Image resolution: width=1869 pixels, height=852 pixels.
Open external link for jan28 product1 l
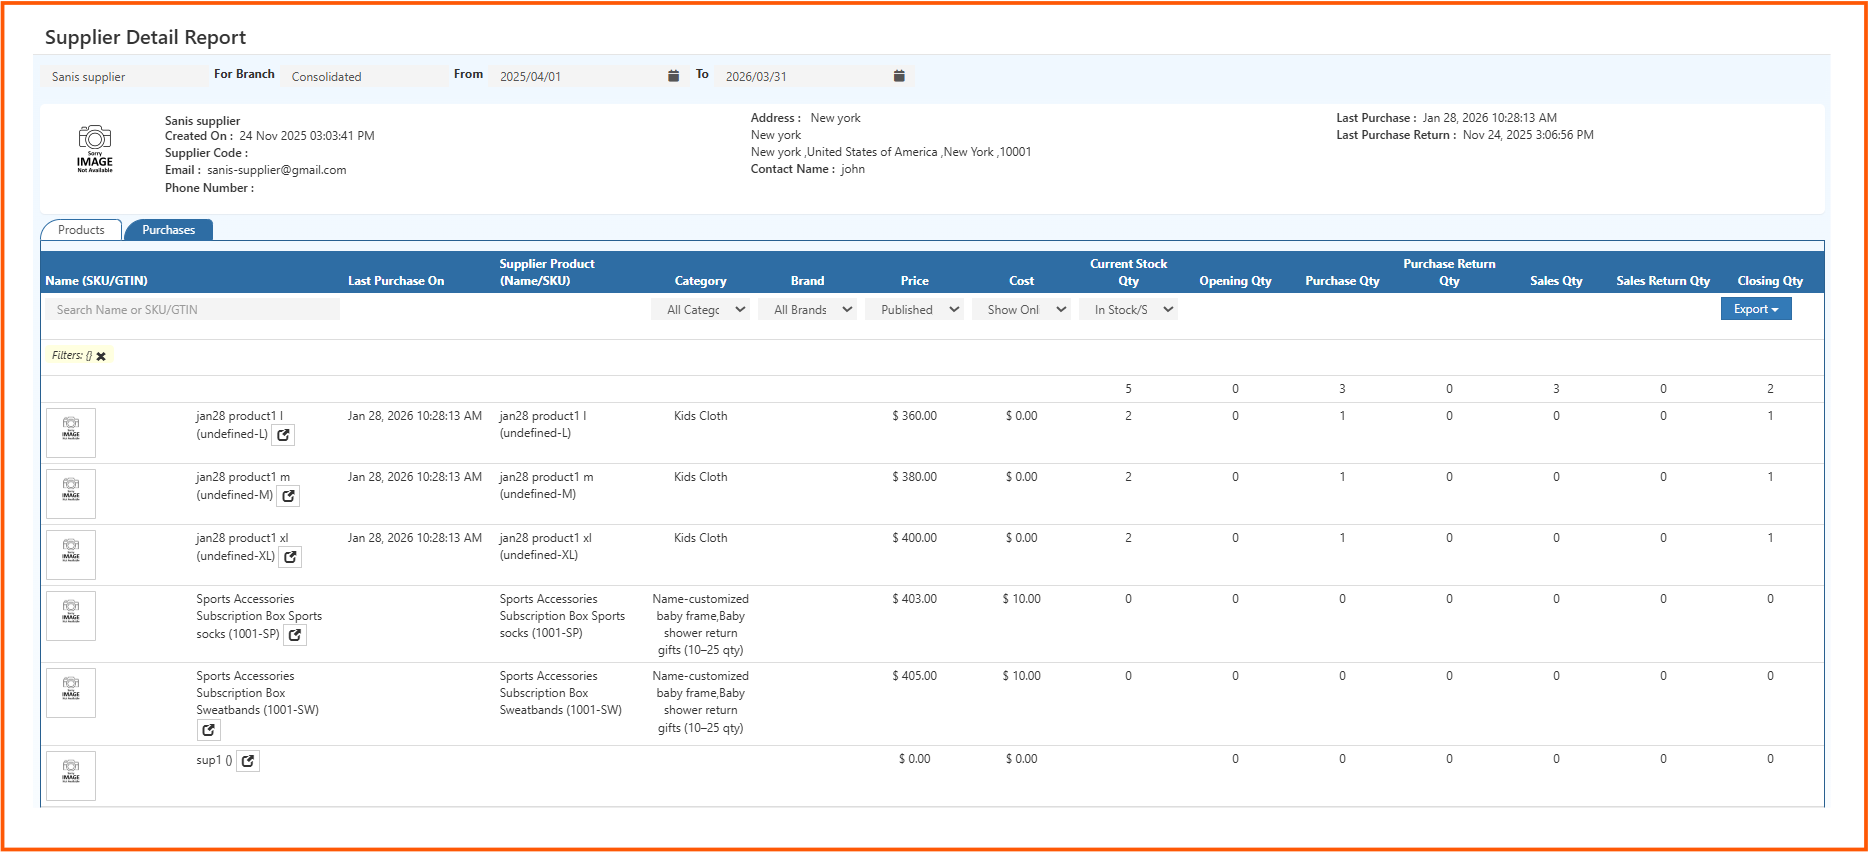coord(283,435)
